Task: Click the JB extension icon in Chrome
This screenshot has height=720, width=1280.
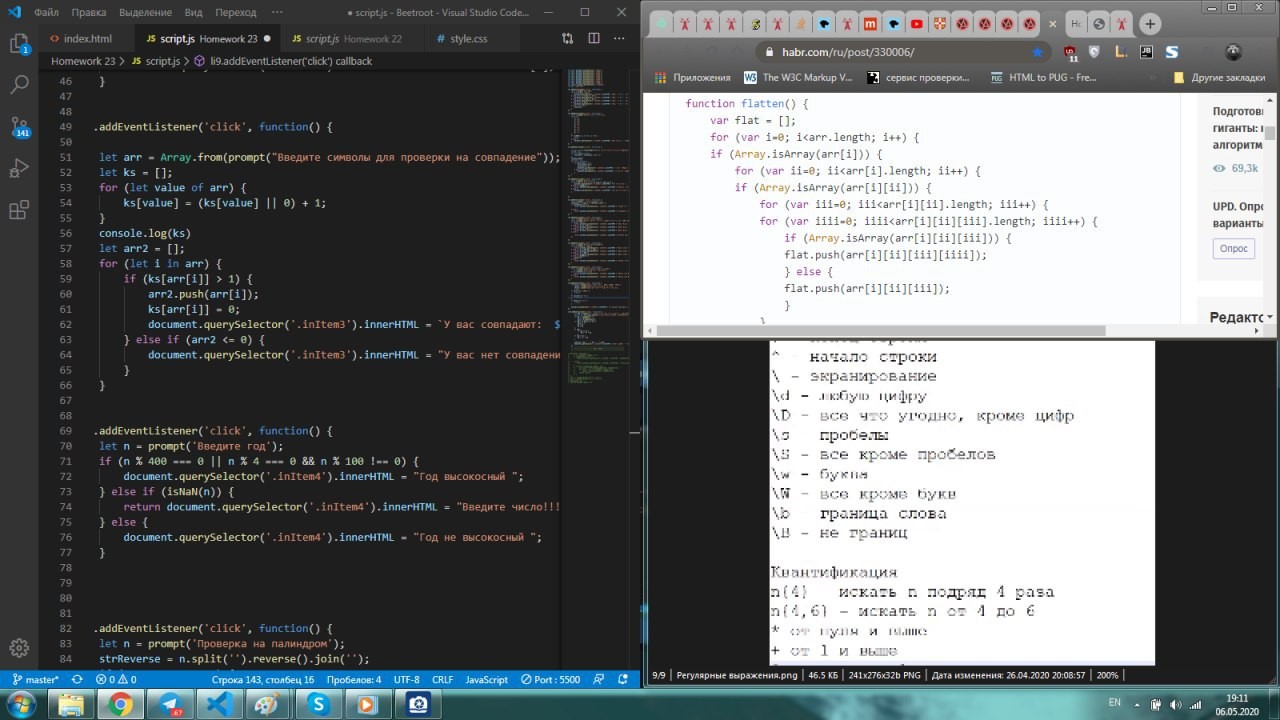Action: 1146,52
